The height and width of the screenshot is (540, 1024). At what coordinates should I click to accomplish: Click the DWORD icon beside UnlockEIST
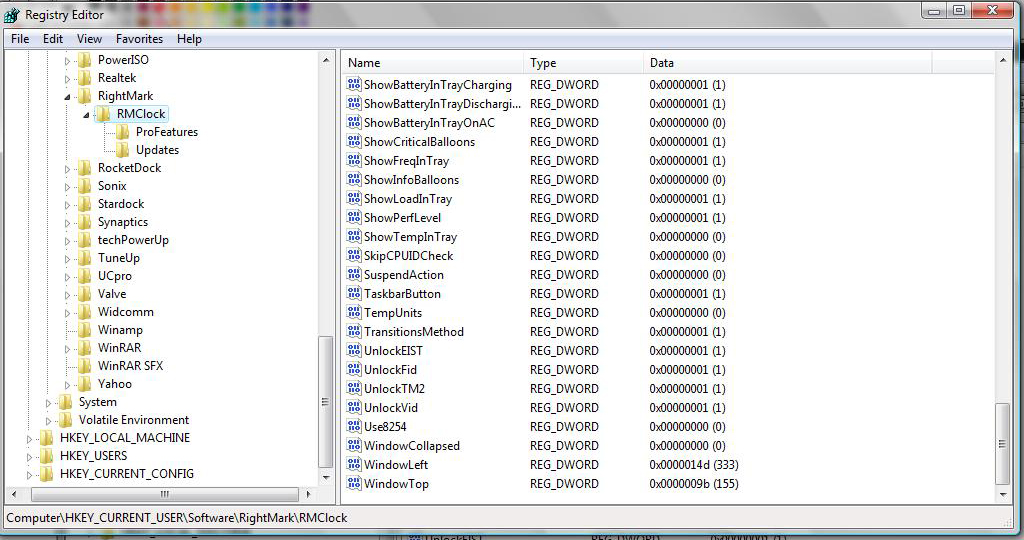pyautogui.click(x=354, y=350)
